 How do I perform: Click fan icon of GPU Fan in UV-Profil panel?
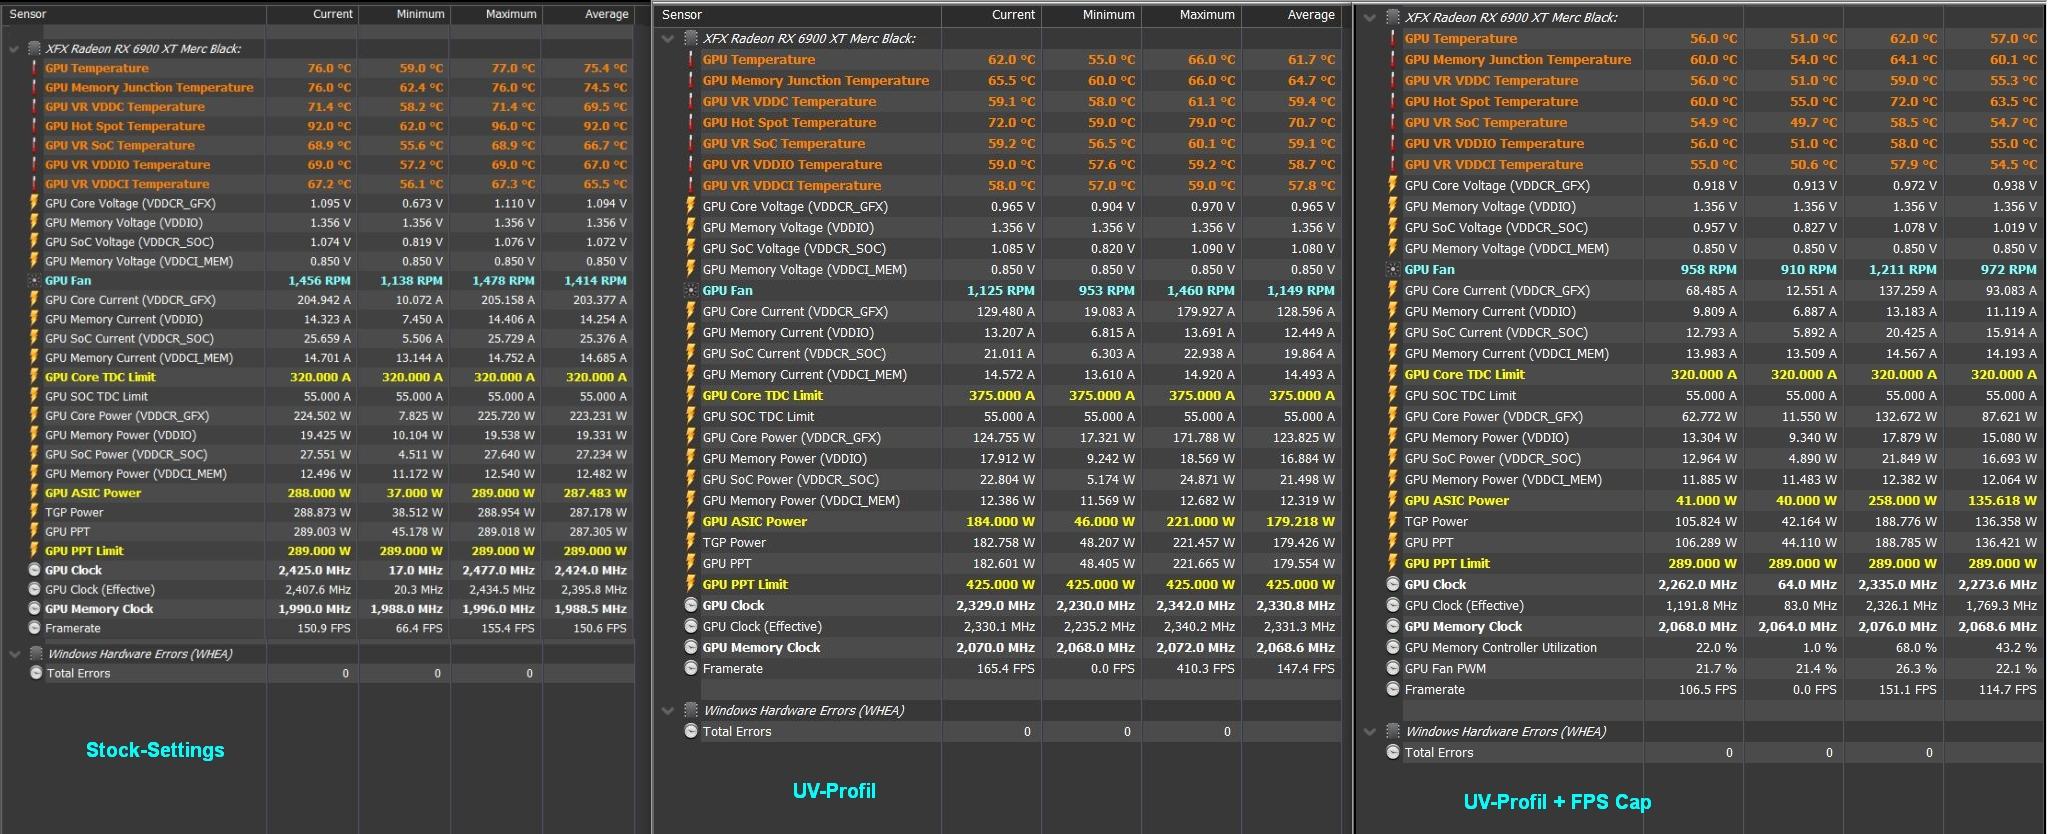tap(691, 291)
